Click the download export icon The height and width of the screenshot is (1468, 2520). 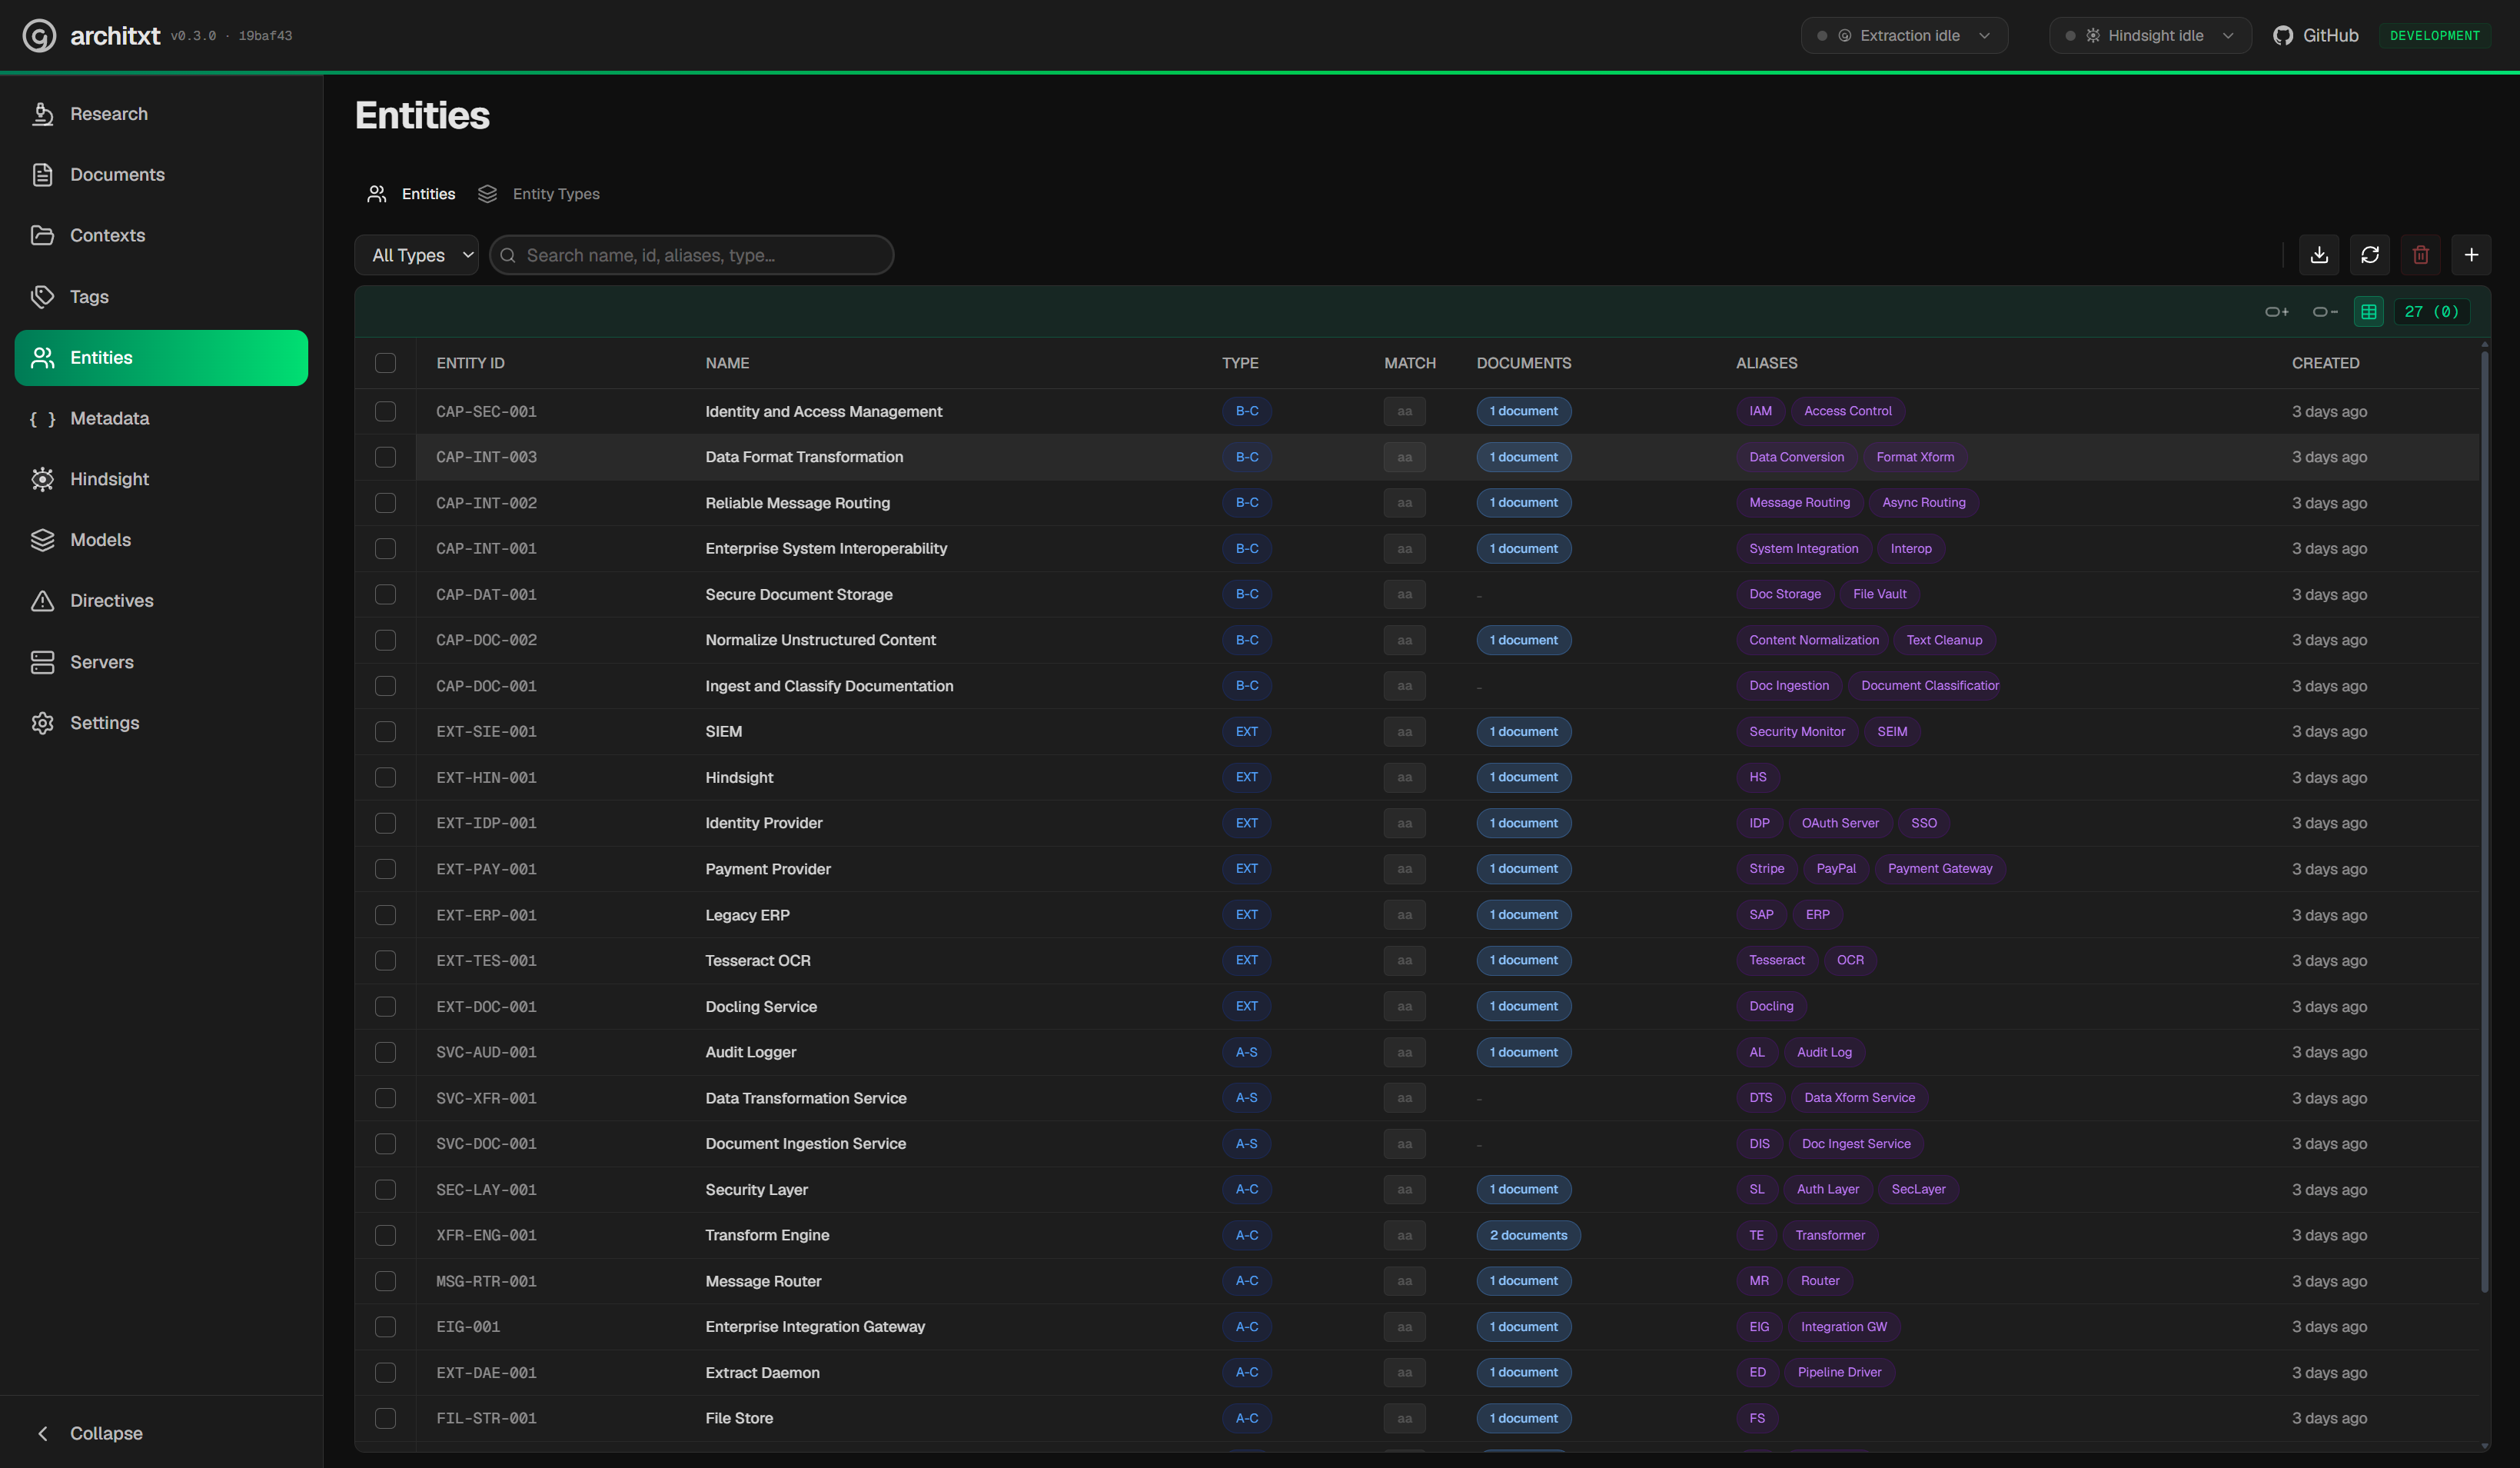click(x=2319, y=255)
